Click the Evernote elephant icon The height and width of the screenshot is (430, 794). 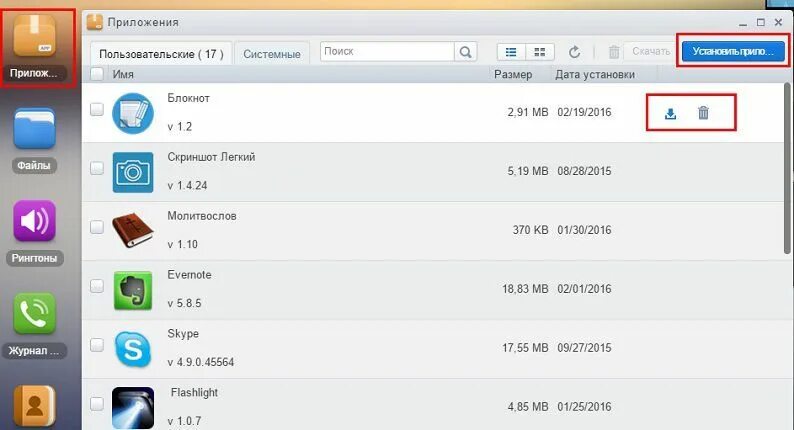point(133,290)
